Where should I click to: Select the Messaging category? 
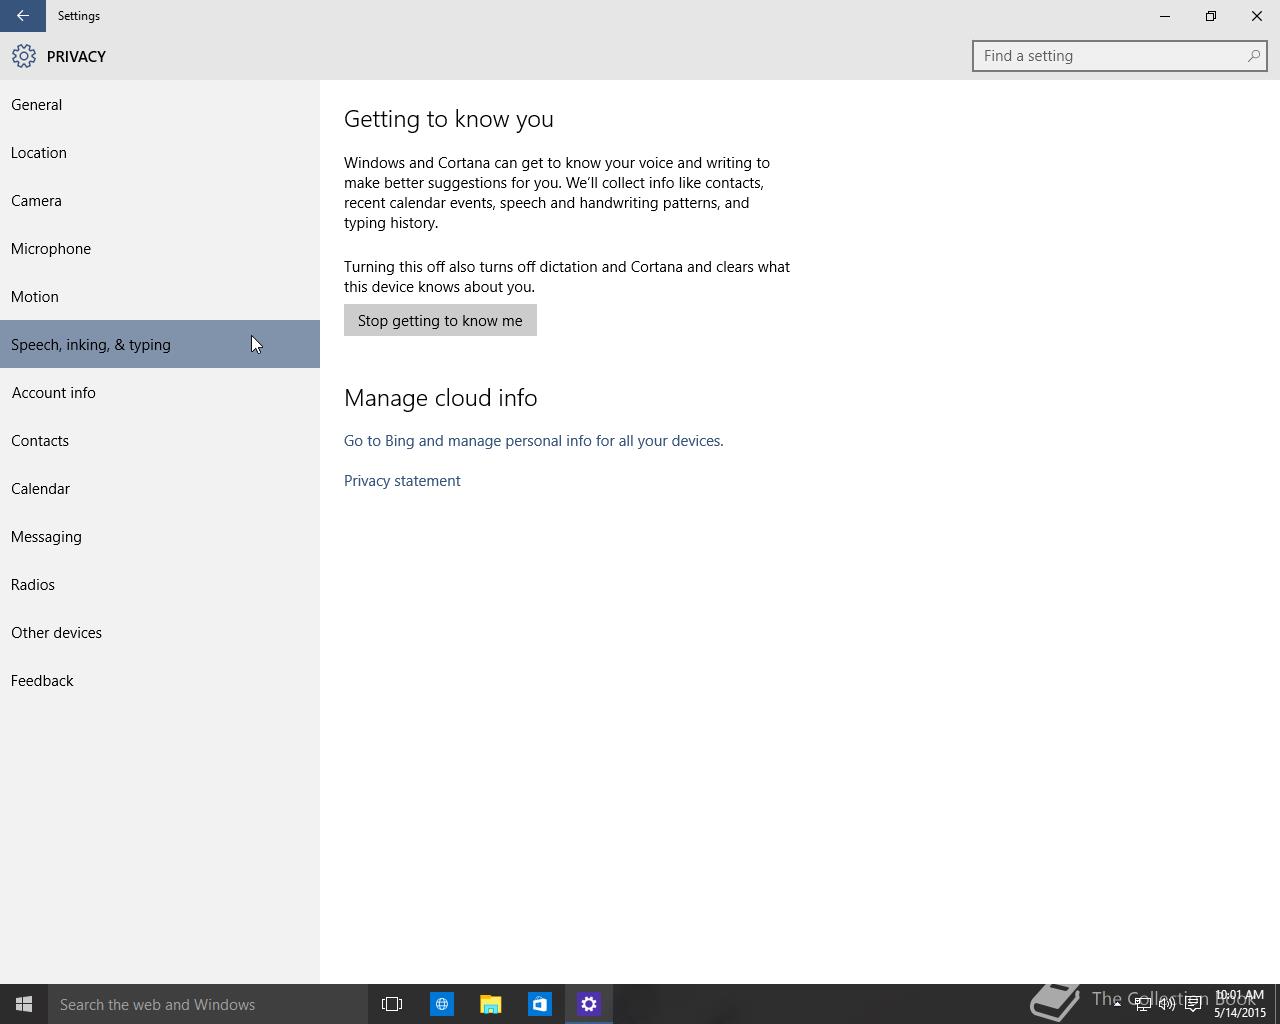click(160, 536)
